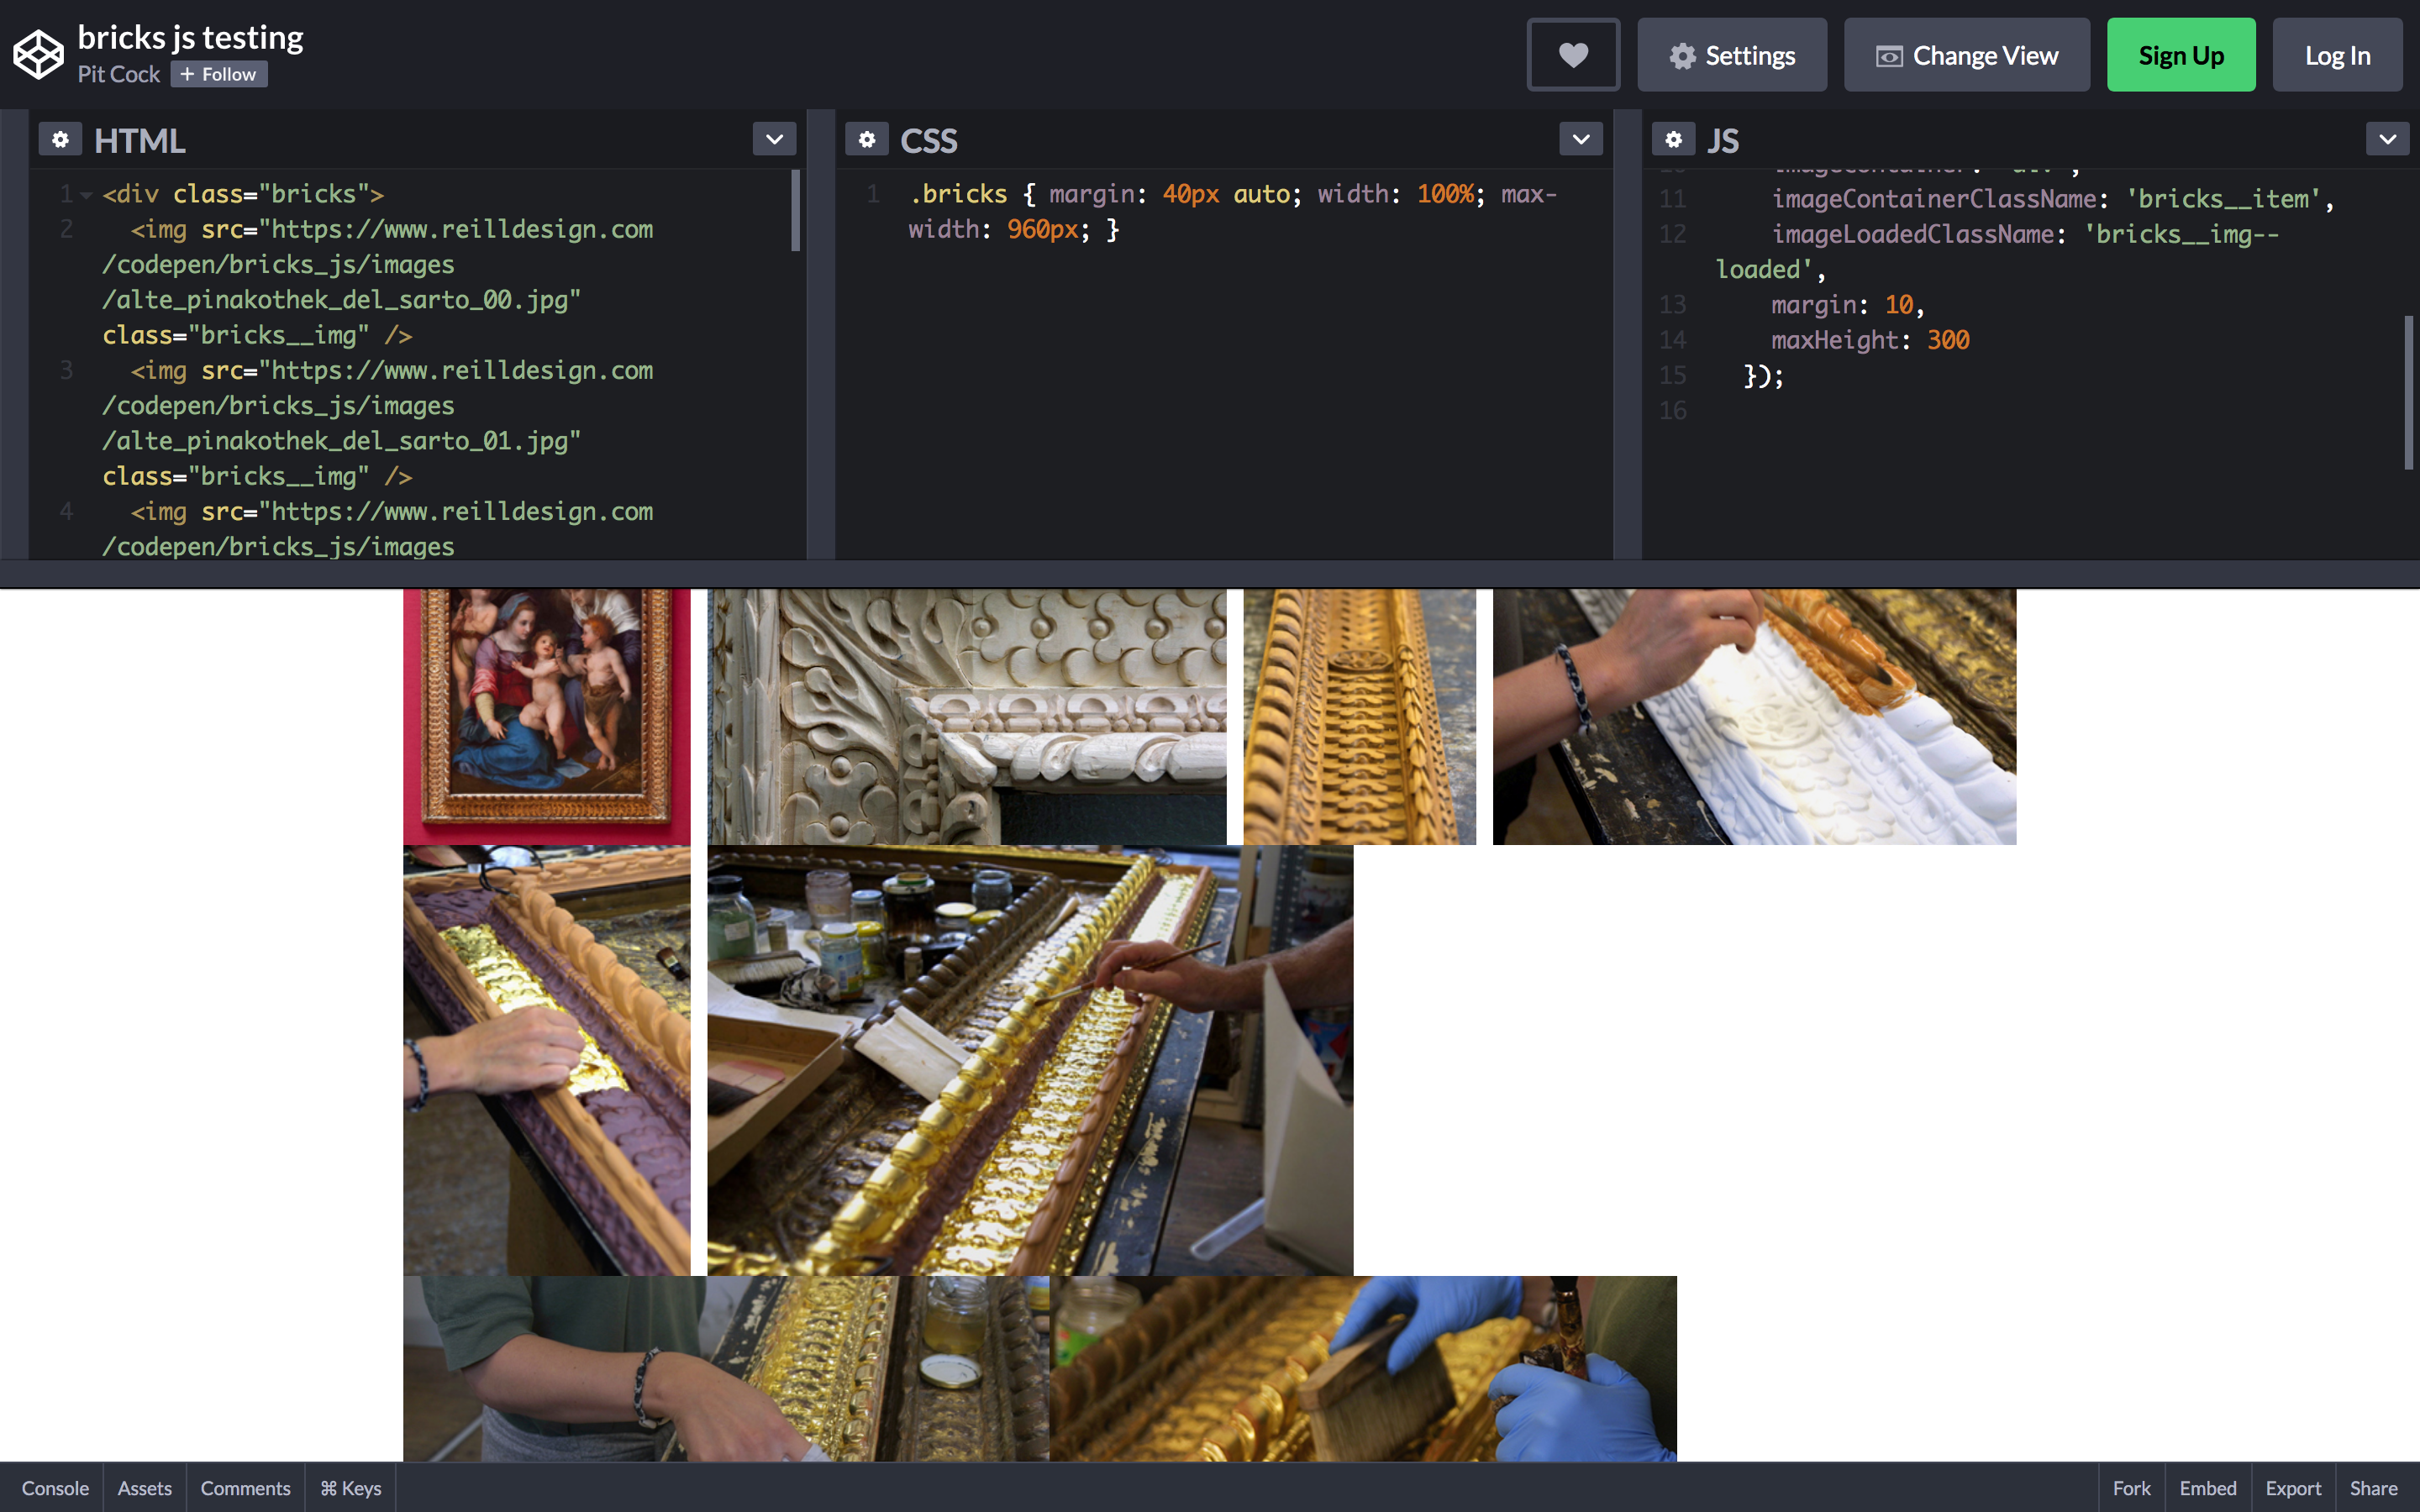Open the JS editor settings gear

click(x=1673, y=140)
